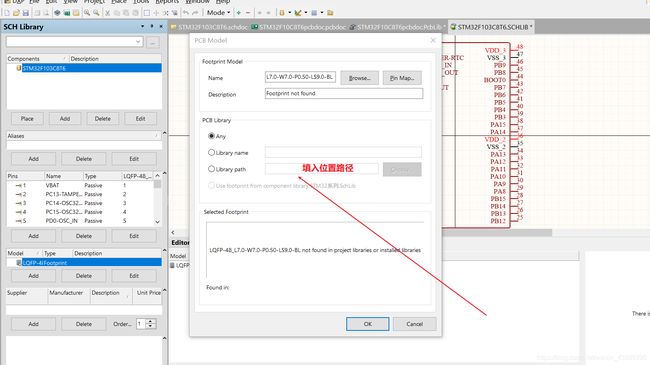Cancel the PCB Model dialog
The image size is (650, 365).
click(415, 324)
